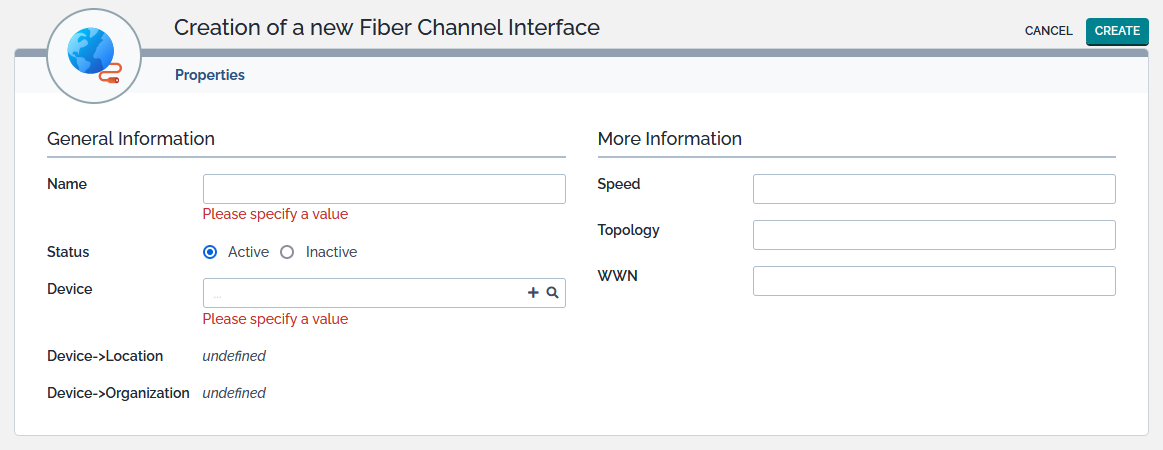Click the Topology text field
Screen dimensions: 1163x450
[x=934, y=235]
